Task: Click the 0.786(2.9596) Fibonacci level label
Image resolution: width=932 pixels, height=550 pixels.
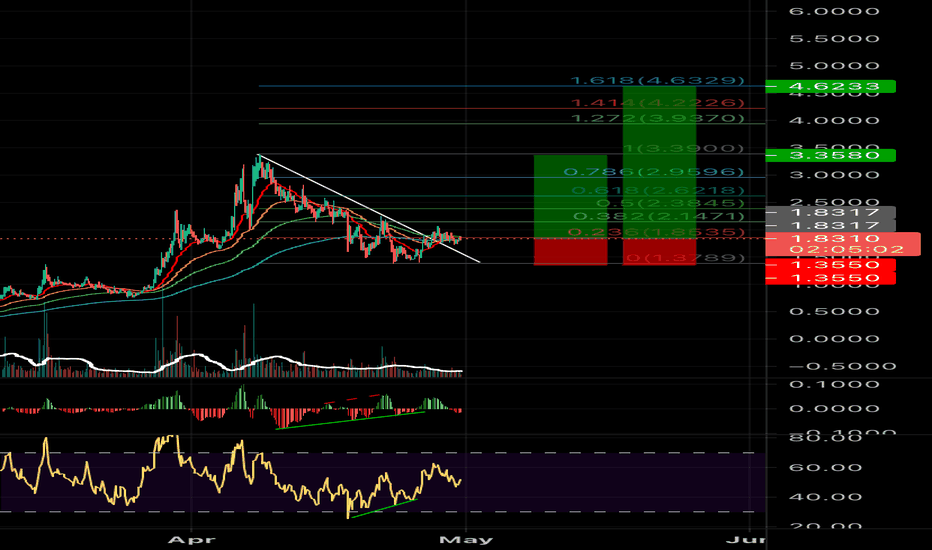Action: coord(653,172)
